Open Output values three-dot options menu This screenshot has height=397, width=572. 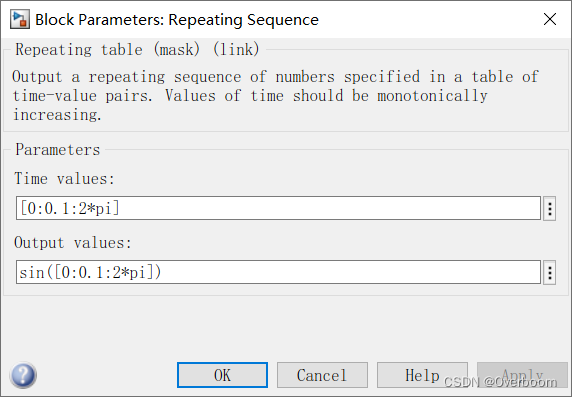(x=549, y=272)
